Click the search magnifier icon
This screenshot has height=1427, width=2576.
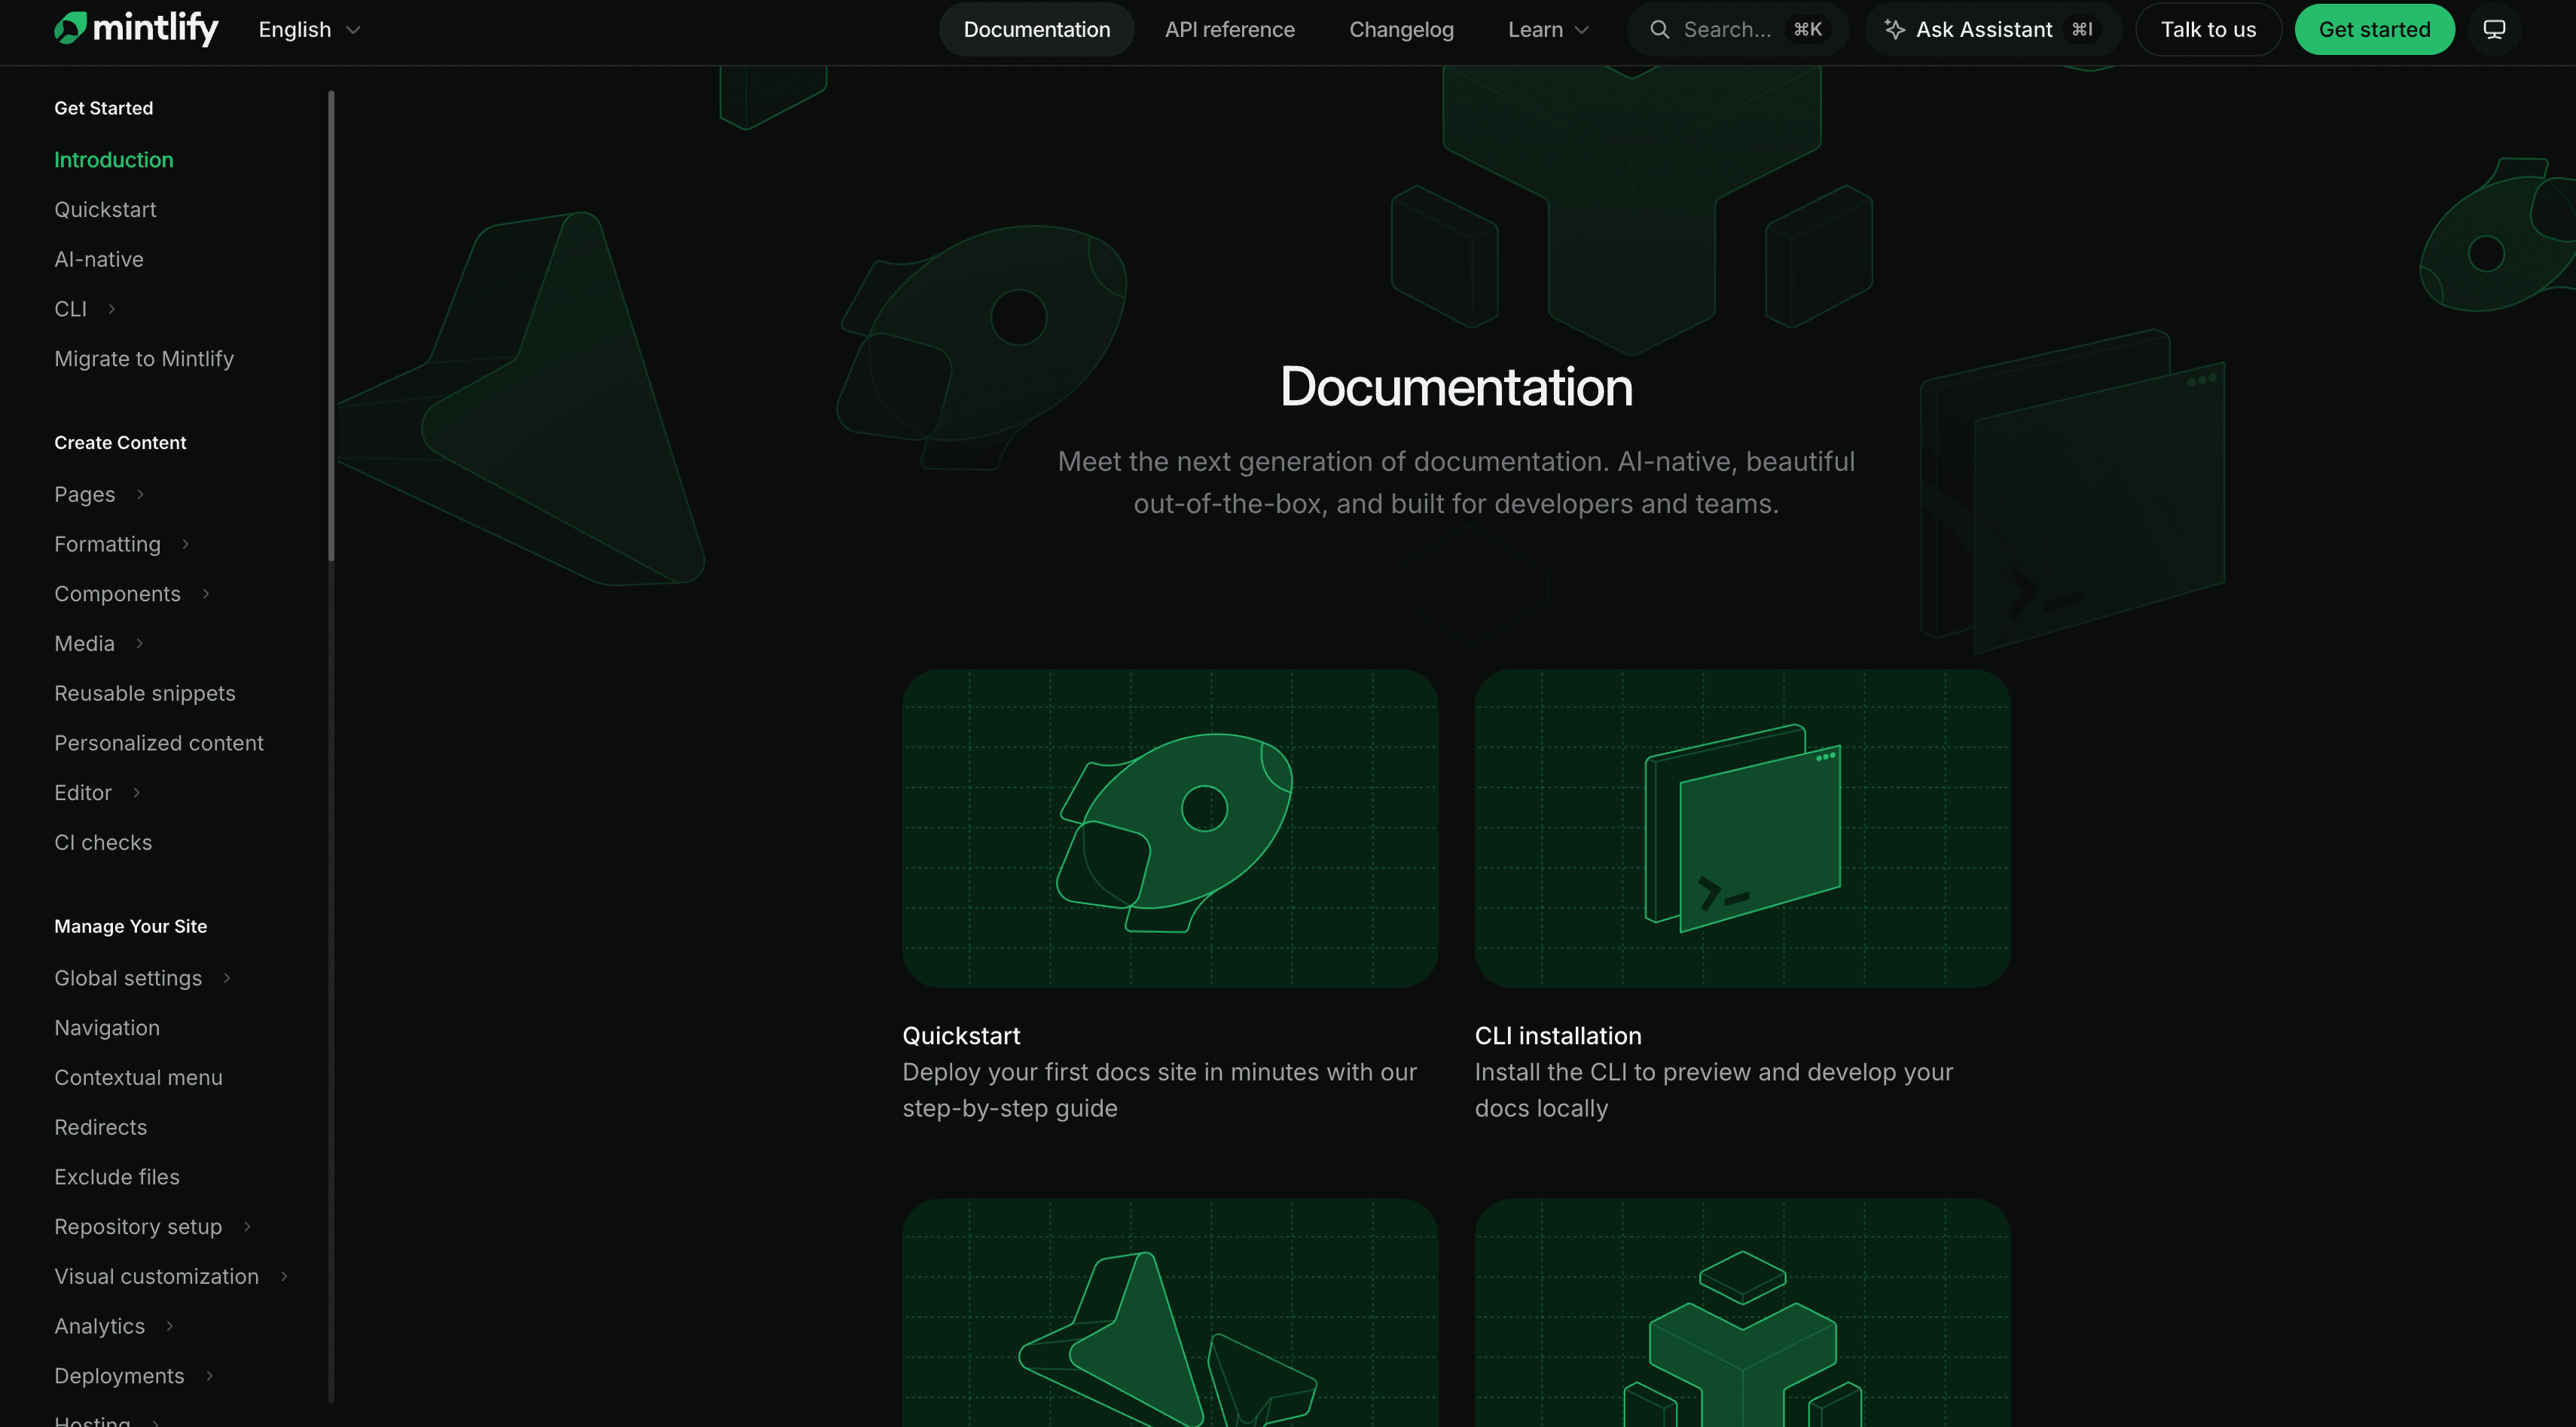pyautogui.click(x=1659, y=30)
